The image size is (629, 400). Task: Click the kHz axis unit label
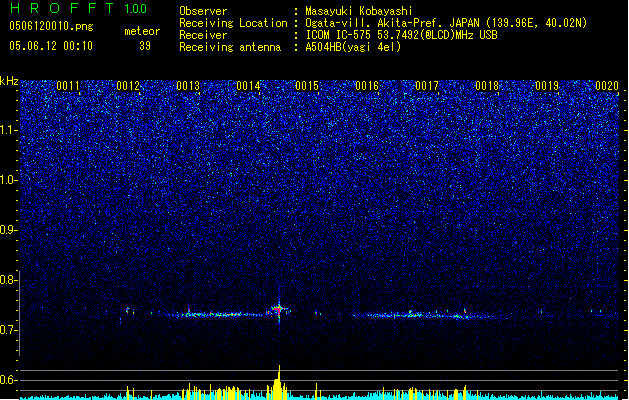(9, 81)
